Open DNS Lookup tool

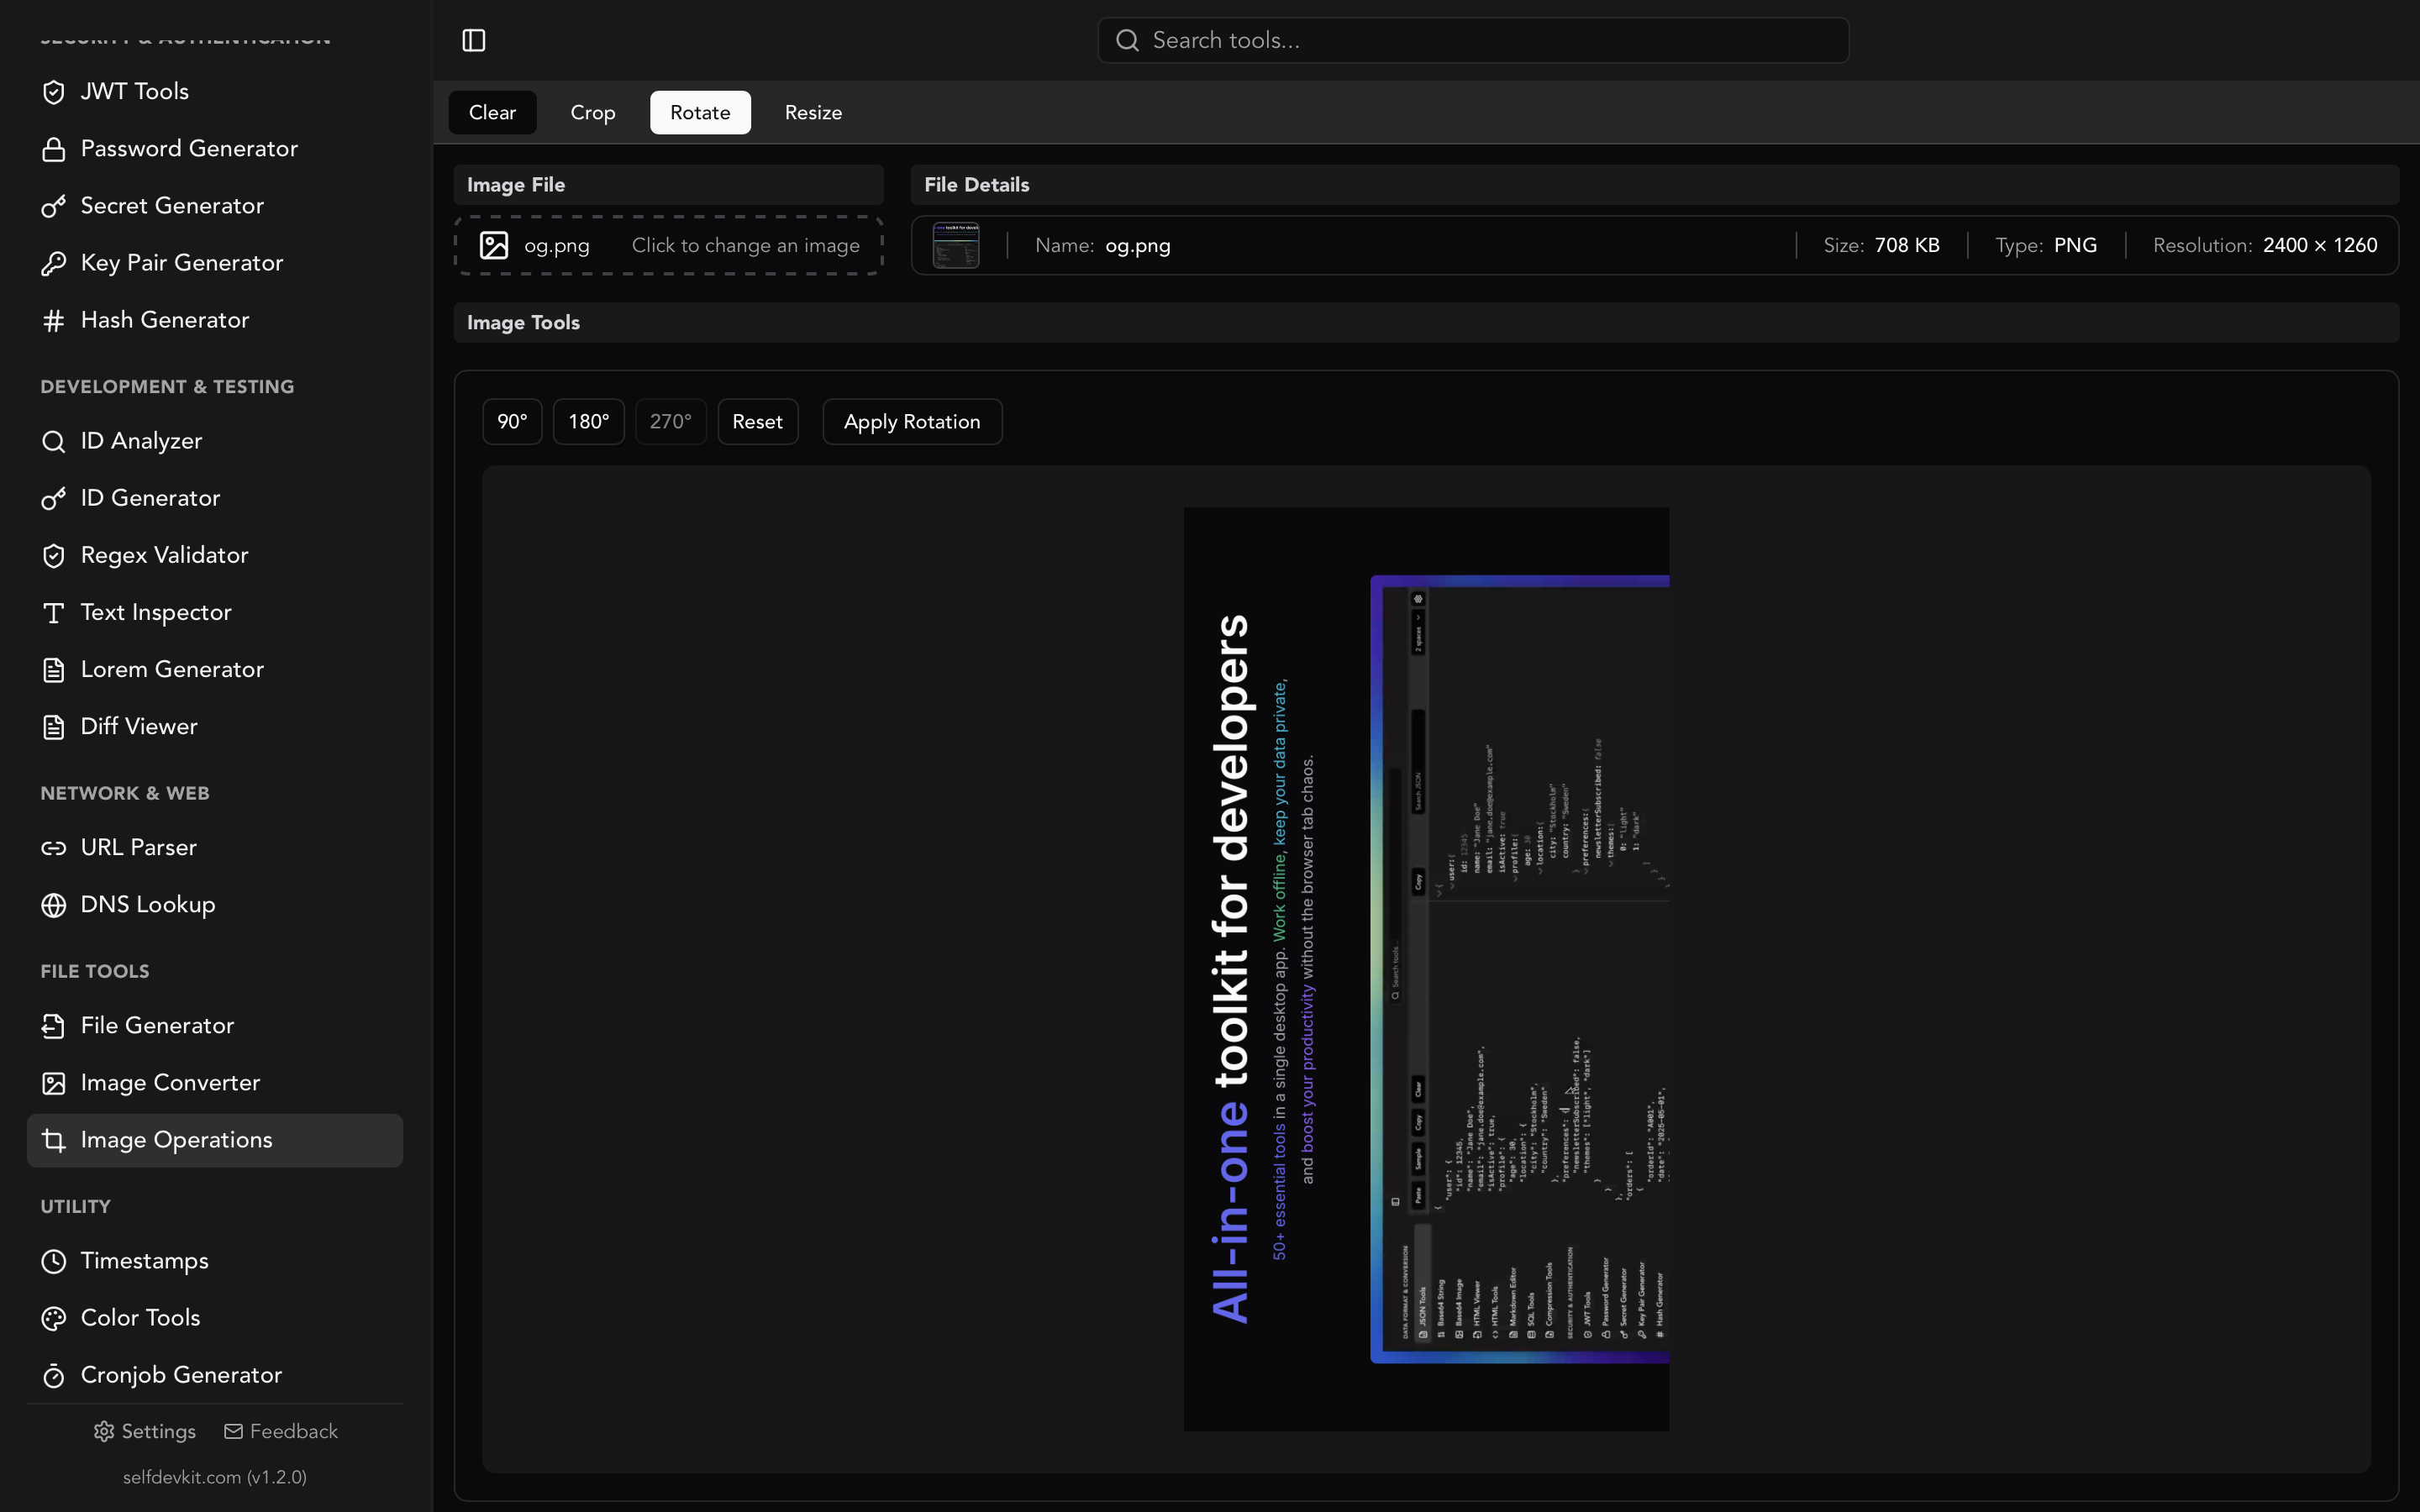tap(214, 905)
